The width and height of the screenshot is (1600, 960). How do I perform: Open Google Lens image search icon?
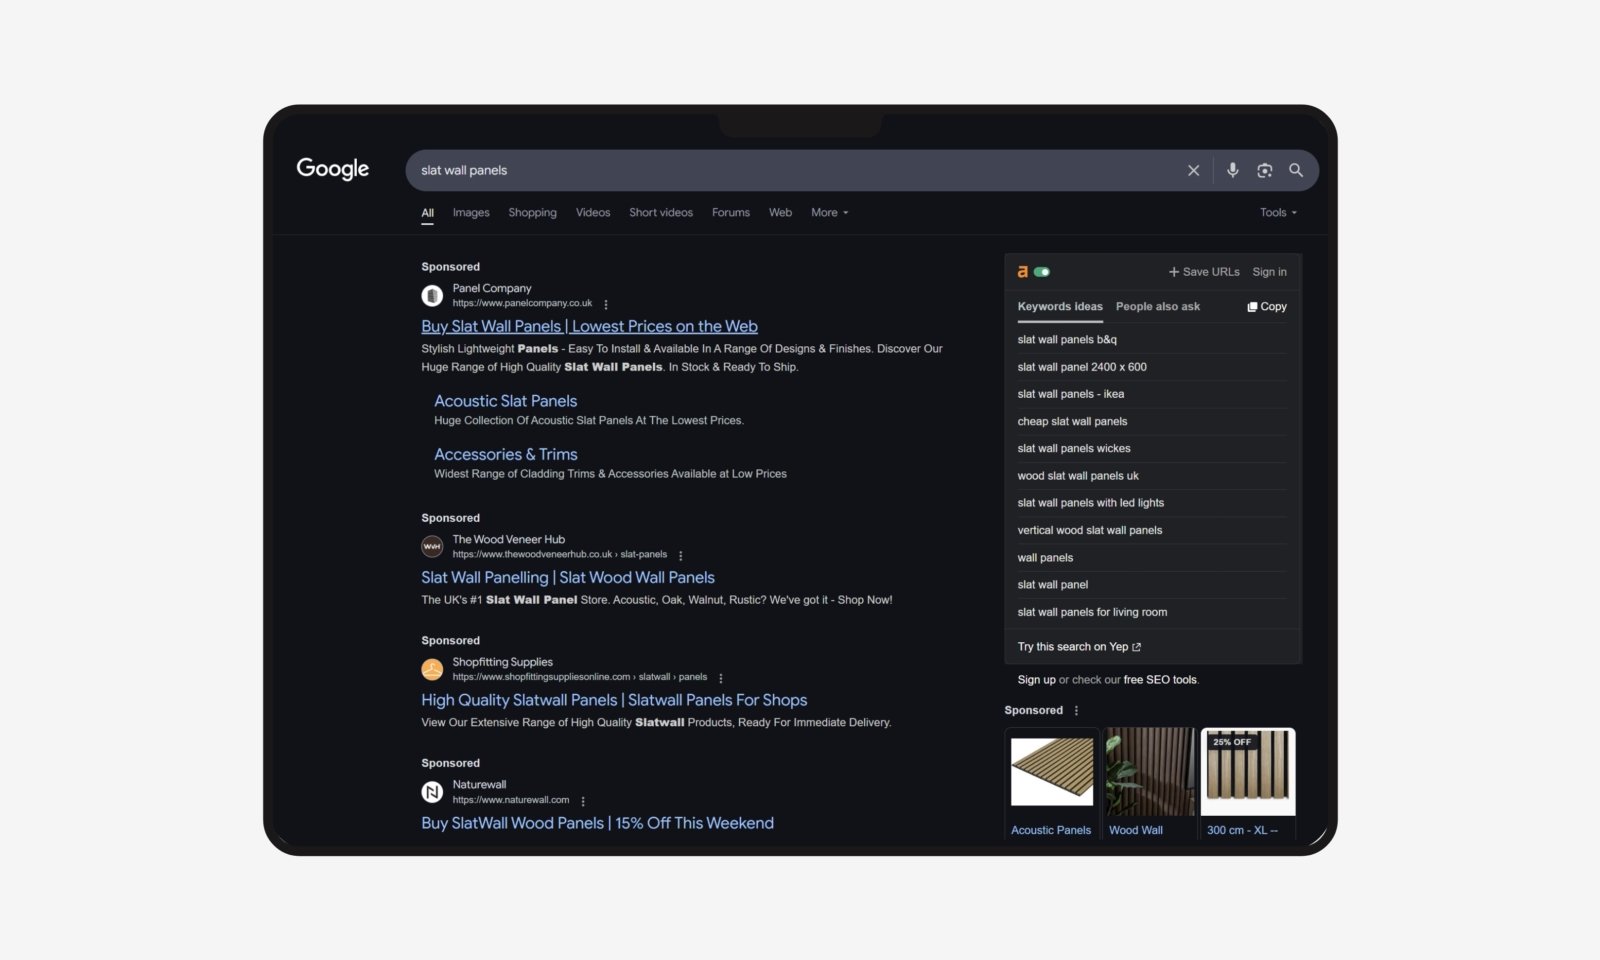[x=1265, y=171]
